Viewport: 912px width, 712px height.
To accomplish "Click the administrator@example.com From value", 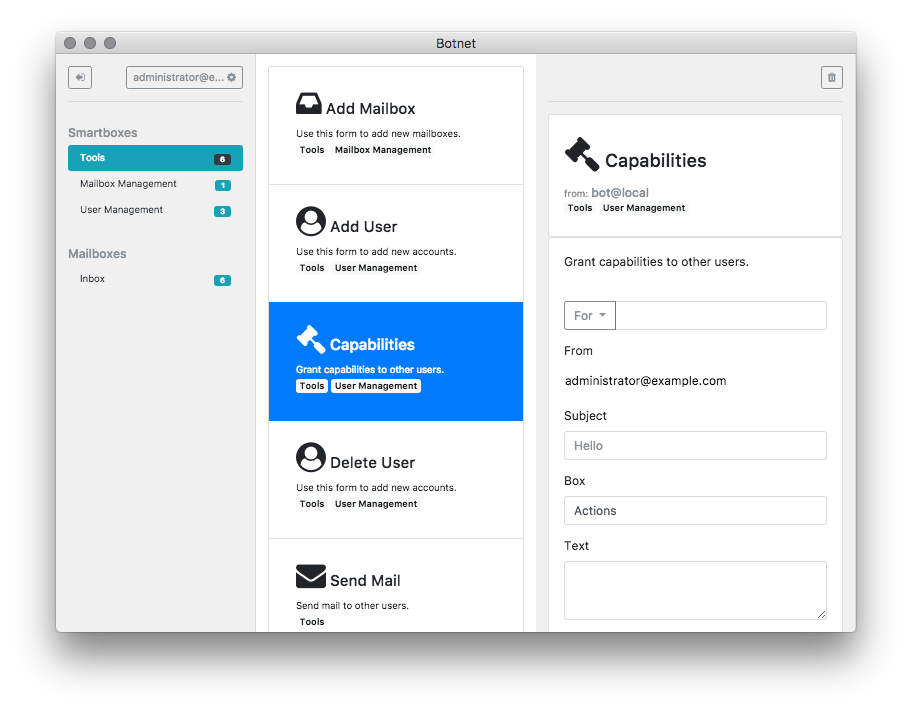I will click(x=646, y=381).
